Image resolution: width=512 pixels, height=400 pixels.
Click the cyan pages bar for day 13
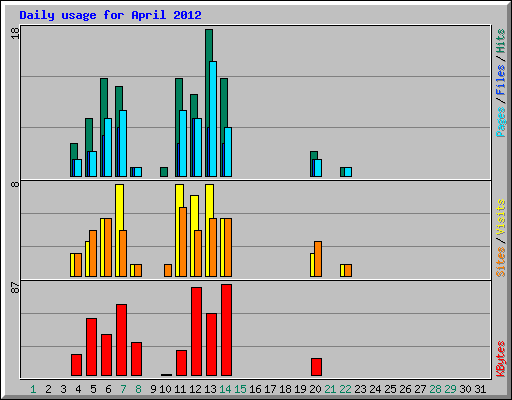(213, 119)
